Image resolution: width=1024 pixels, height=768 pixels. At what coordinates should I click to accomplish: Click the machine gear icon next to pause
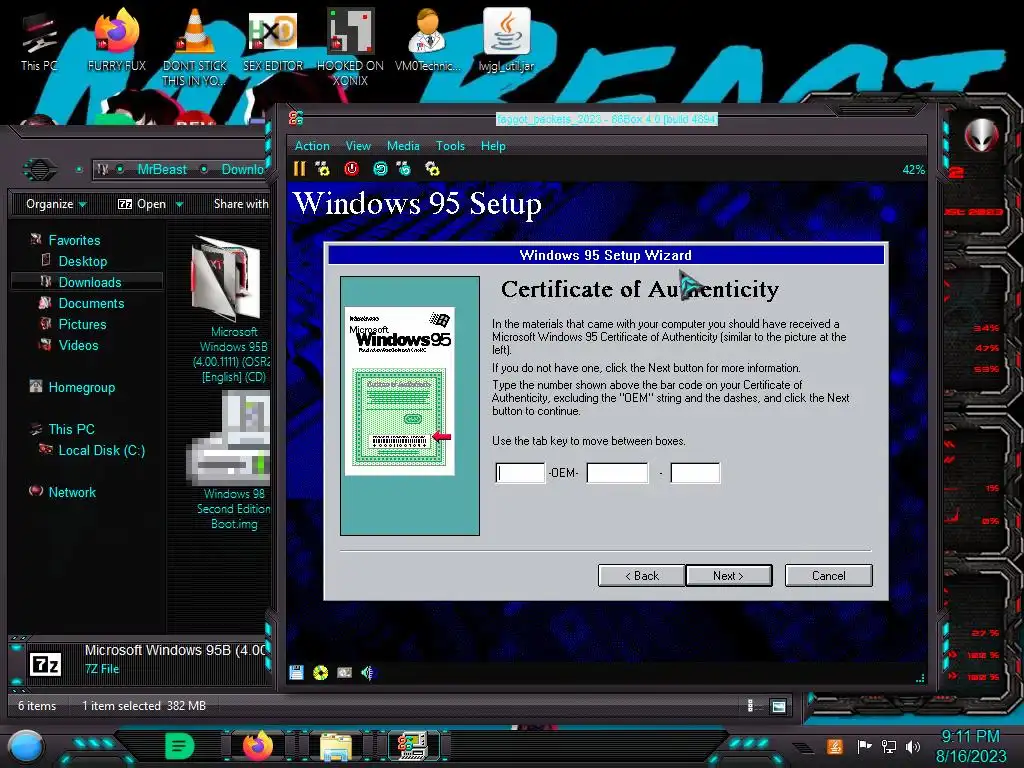(323, 169)
